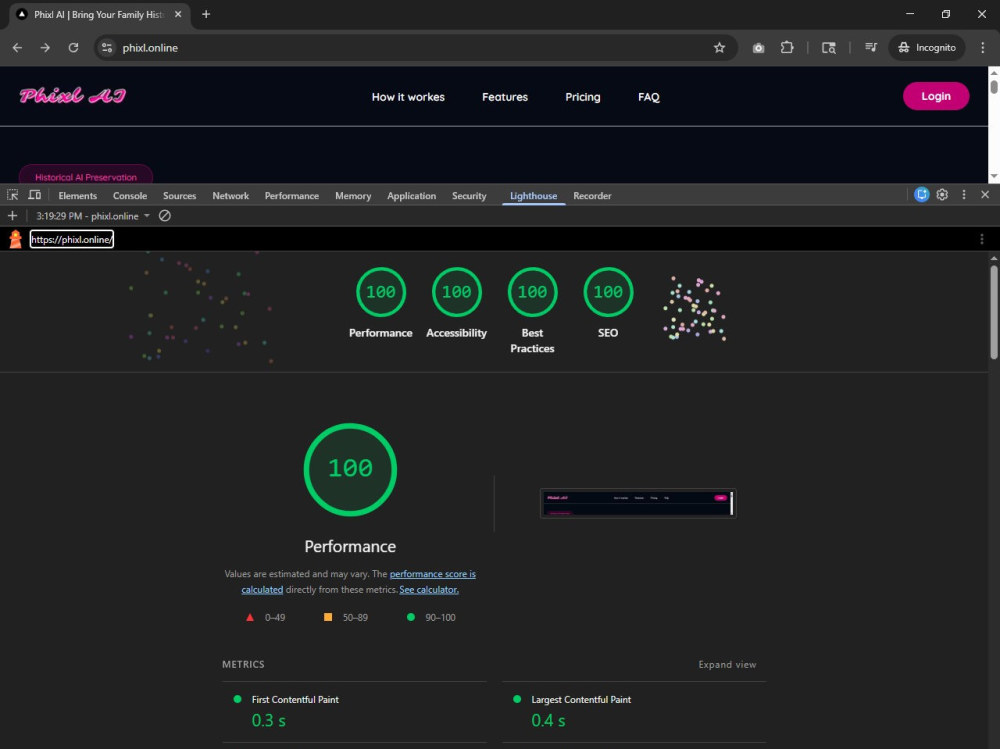Screen dimensions: 1000x749
Task: Click the large 100 Performance gauge
Action: coord(350,469)
